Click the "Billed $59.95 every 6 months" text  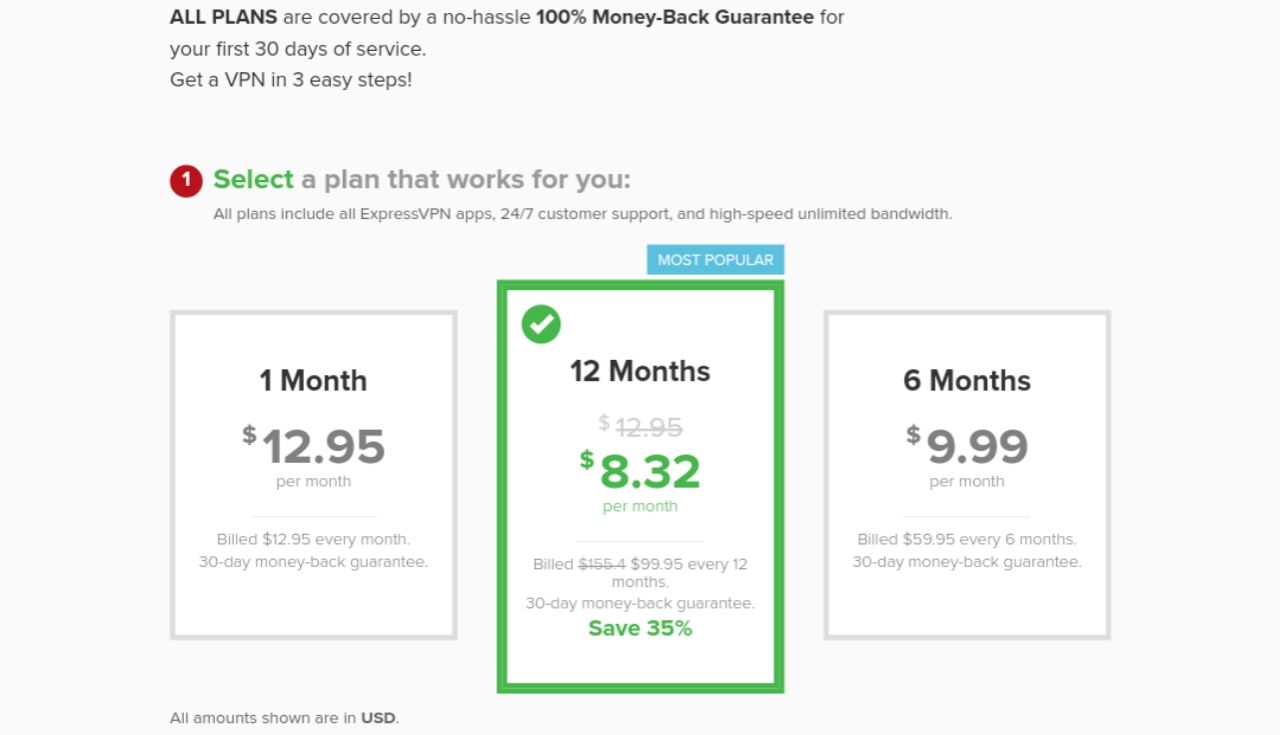[x=966, y=539]
